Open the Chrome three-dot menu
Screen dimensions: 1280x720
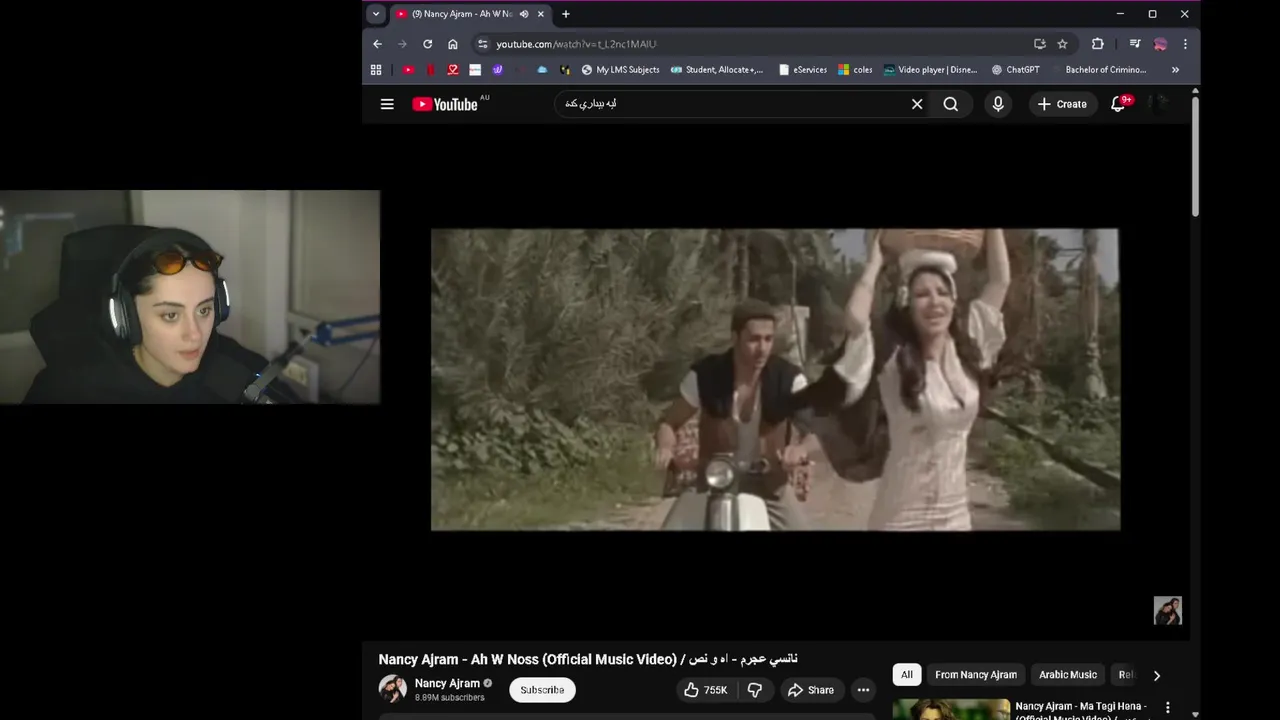1185,44
